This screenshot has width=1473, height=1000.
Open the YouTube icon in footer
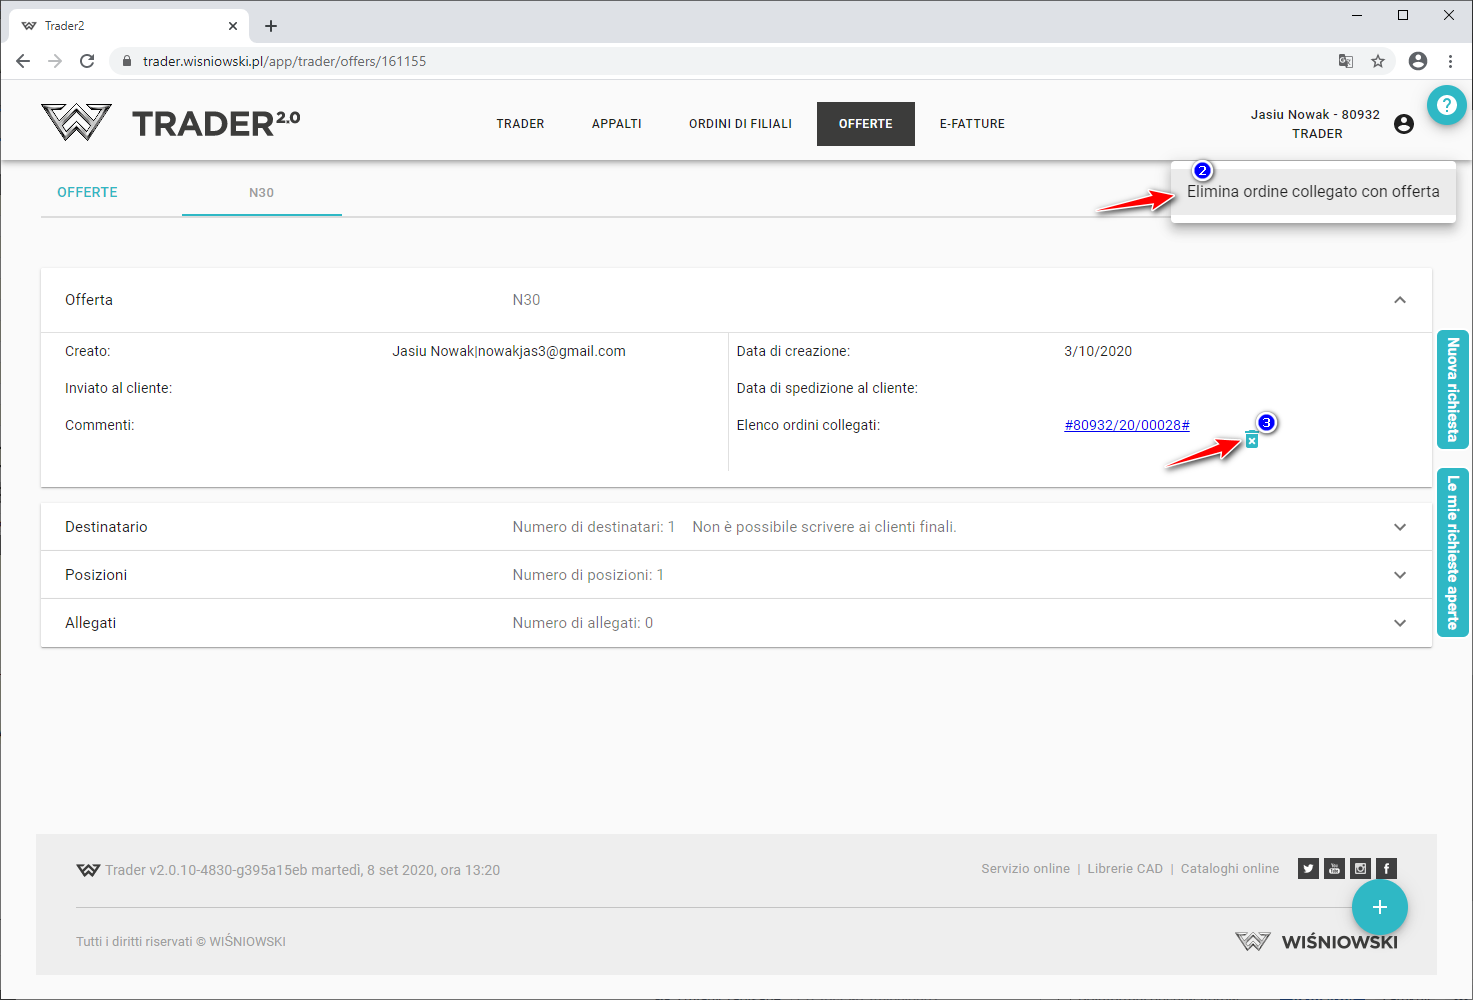pos(1334,868)
